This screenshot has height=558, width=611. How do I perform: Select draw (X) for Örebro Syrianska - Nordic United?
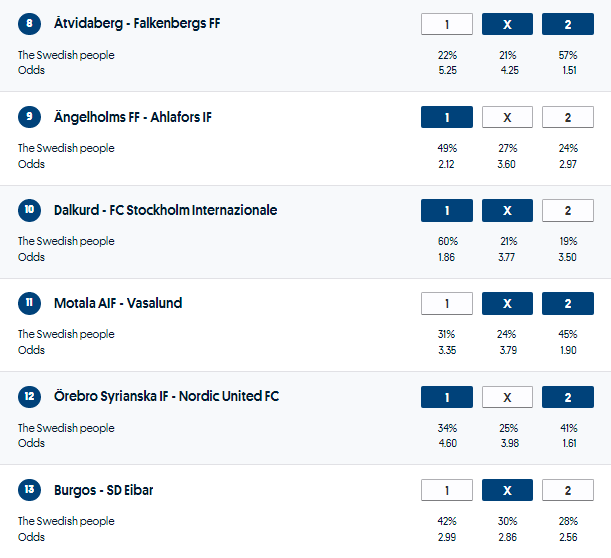click(507, 396)
